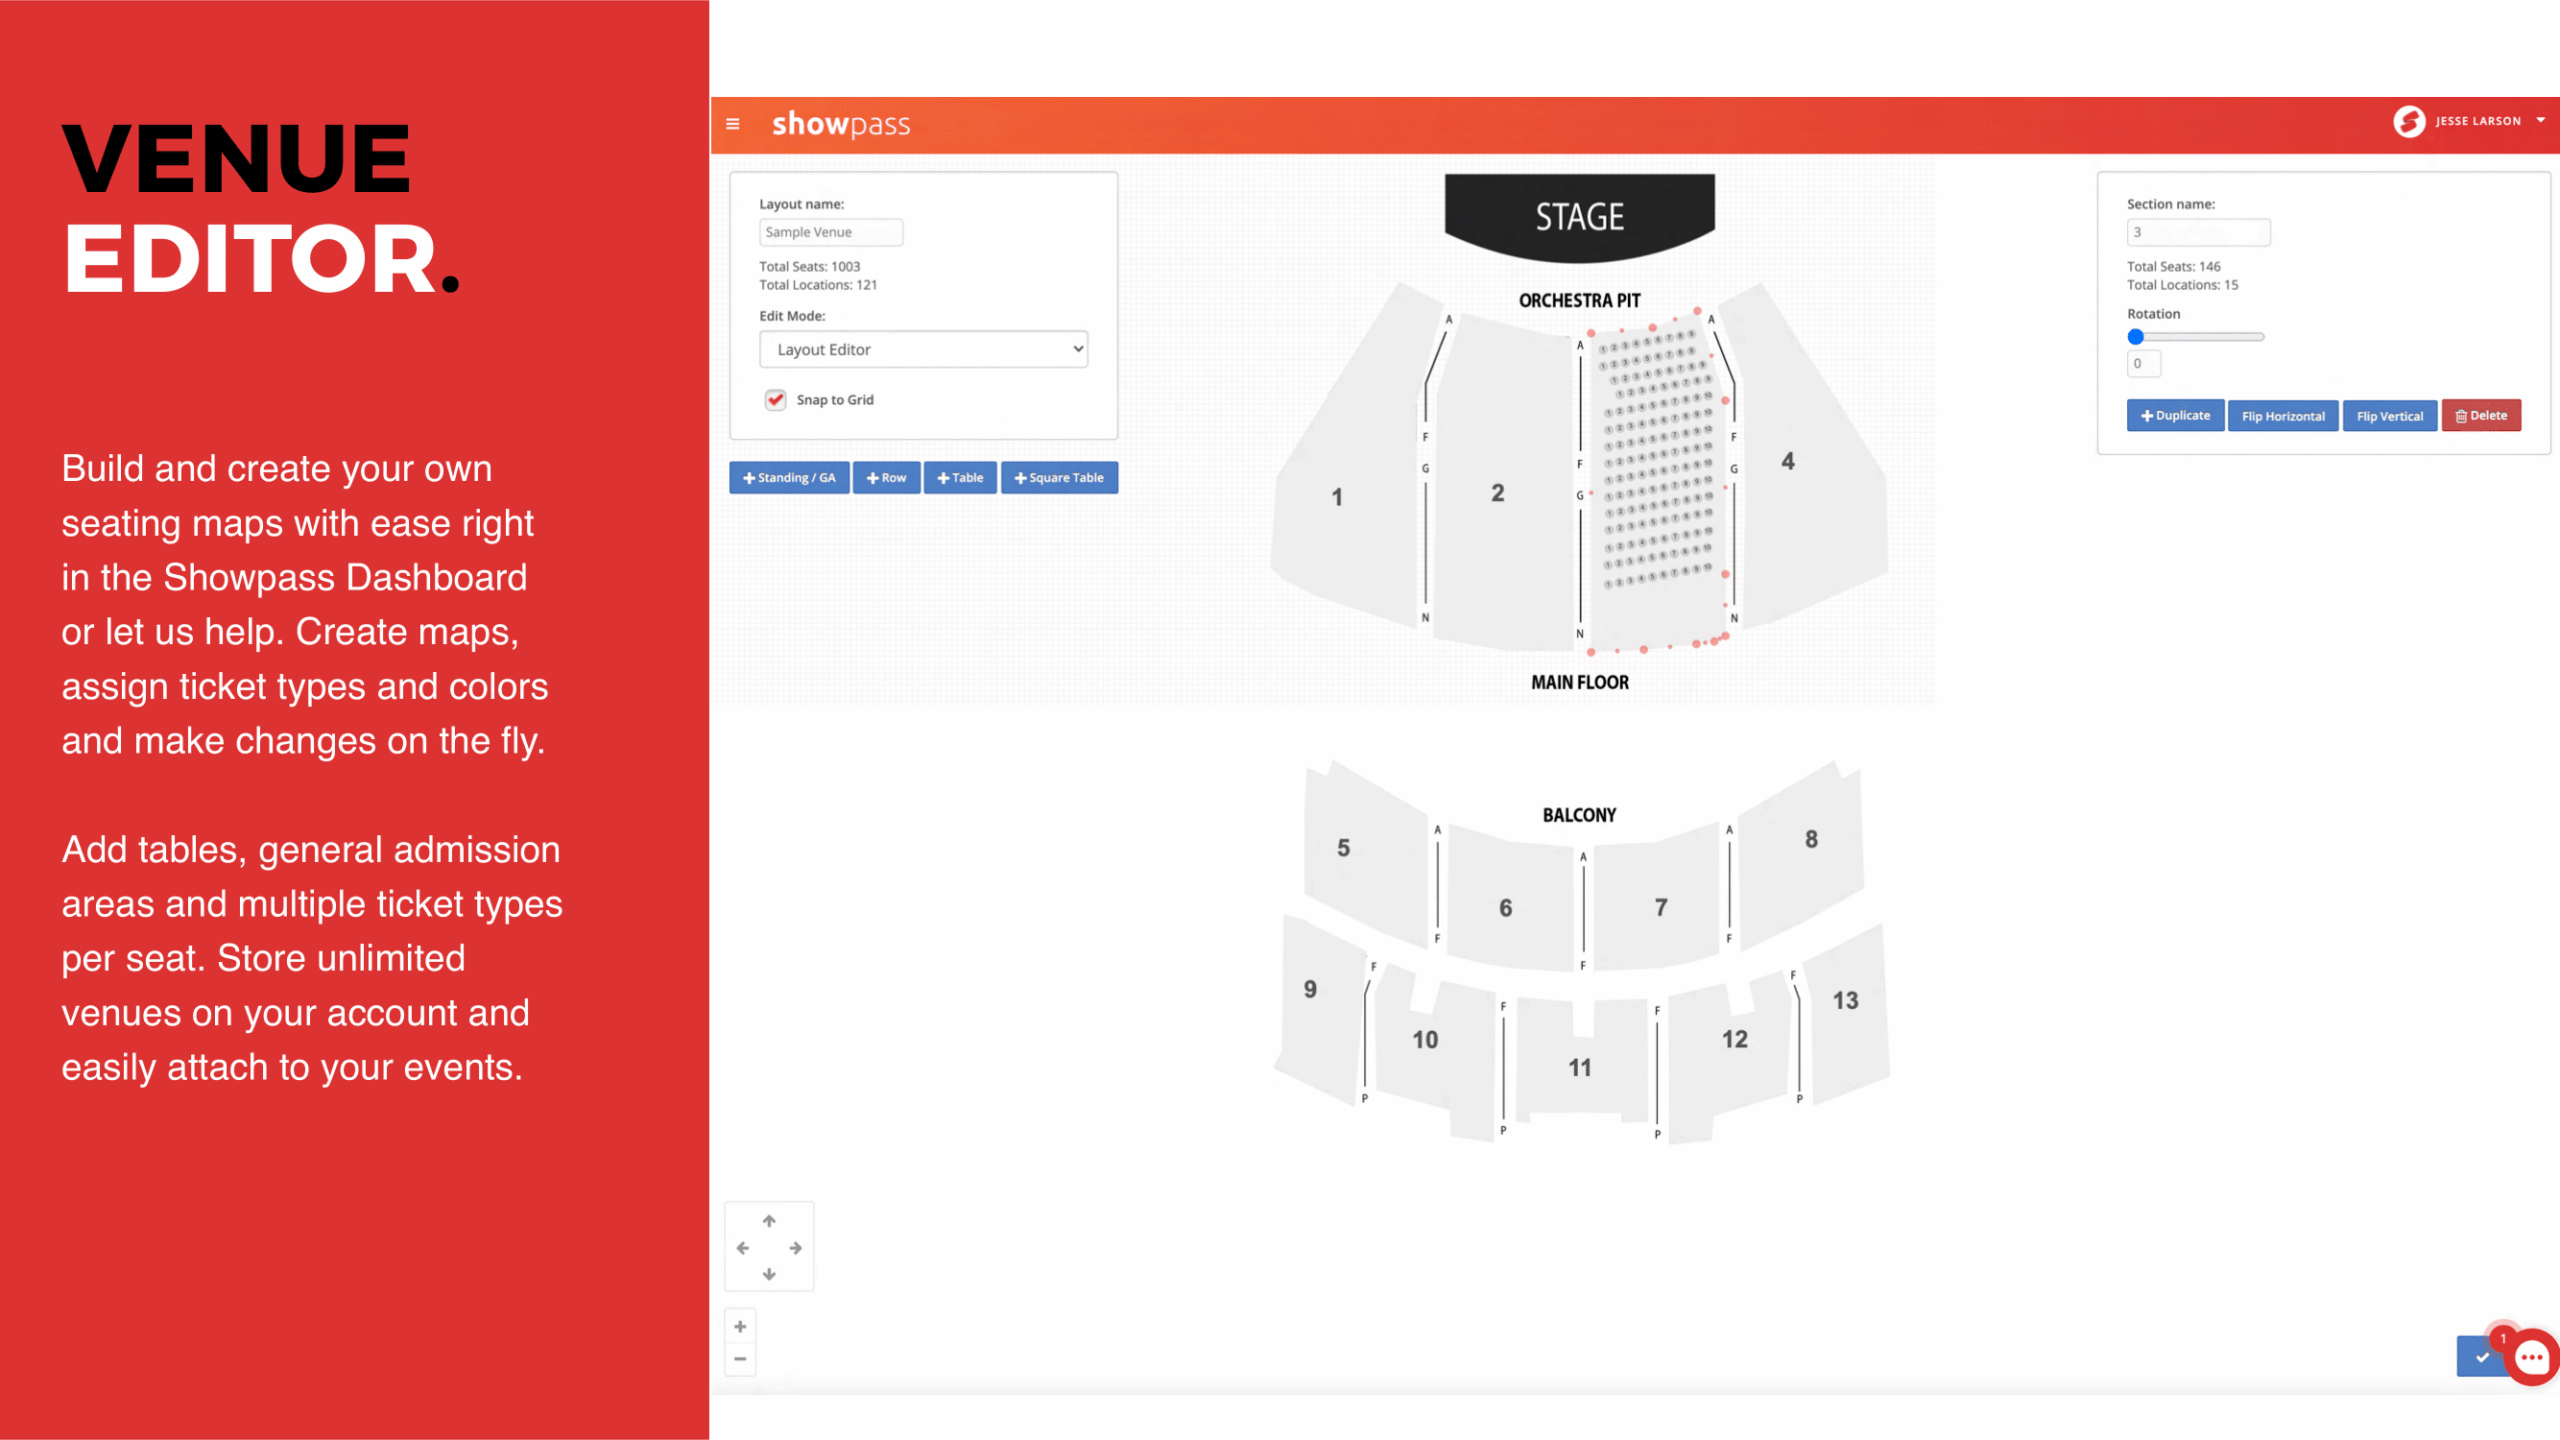Expand the Jesse Larson account menu arrow
Screen dimensions: 2560x1440
click(2541, 121)
